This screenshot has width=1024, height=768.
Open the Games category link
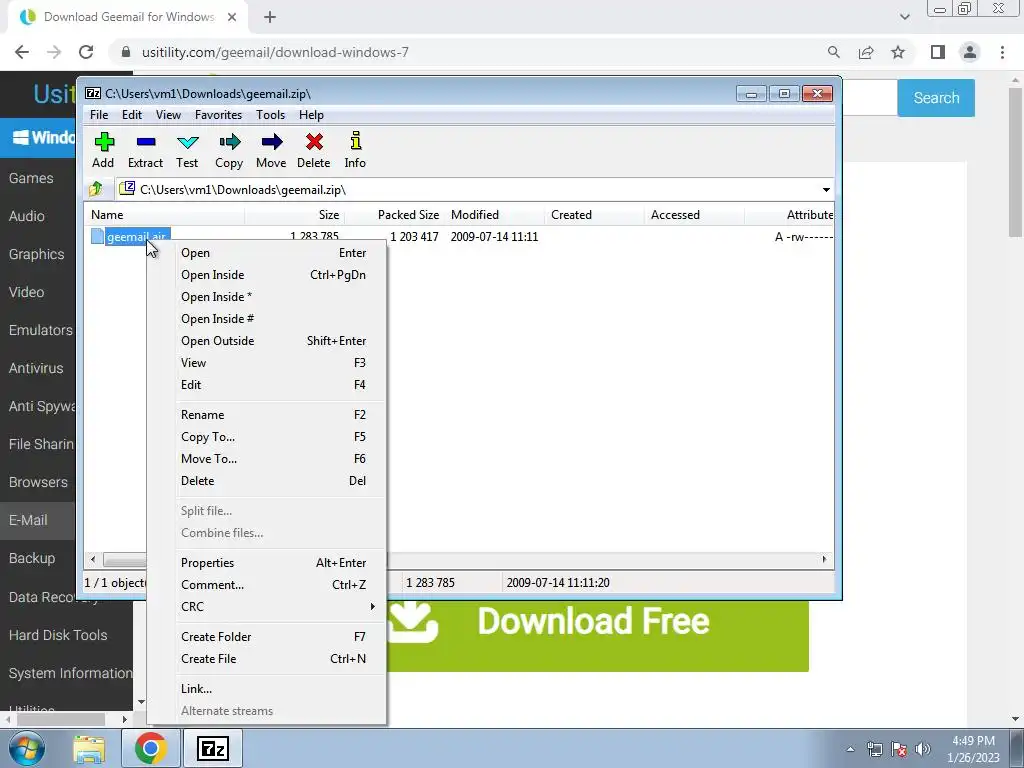31,178
